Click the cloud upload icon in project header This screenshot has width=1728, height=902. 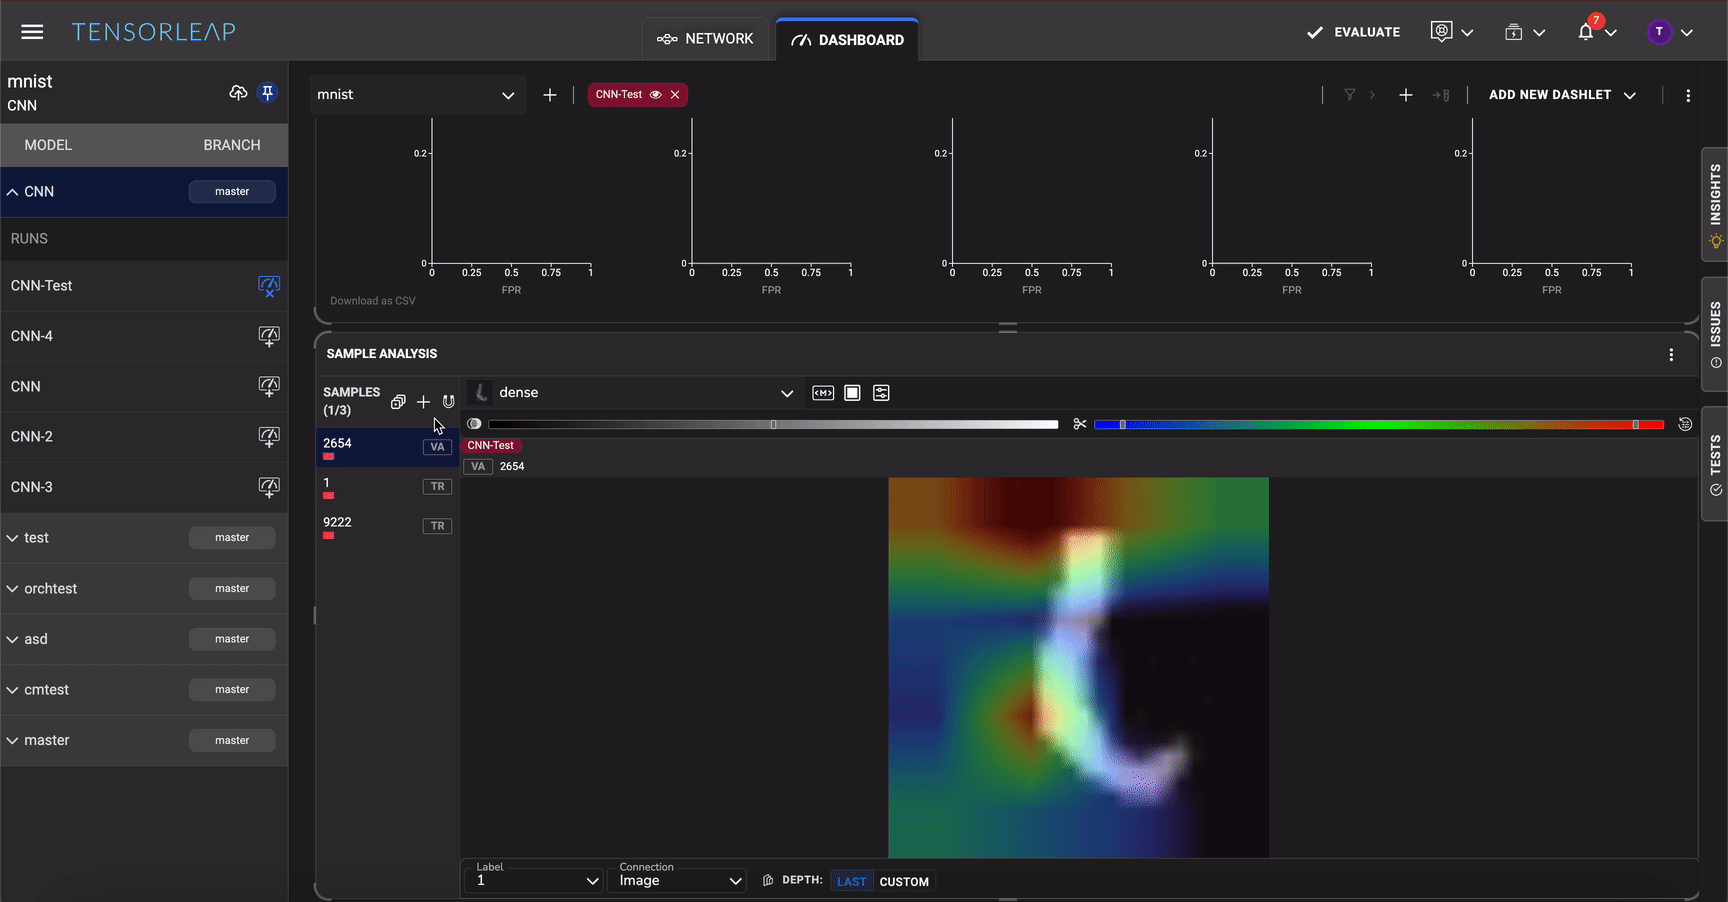(x=238, y=93)
